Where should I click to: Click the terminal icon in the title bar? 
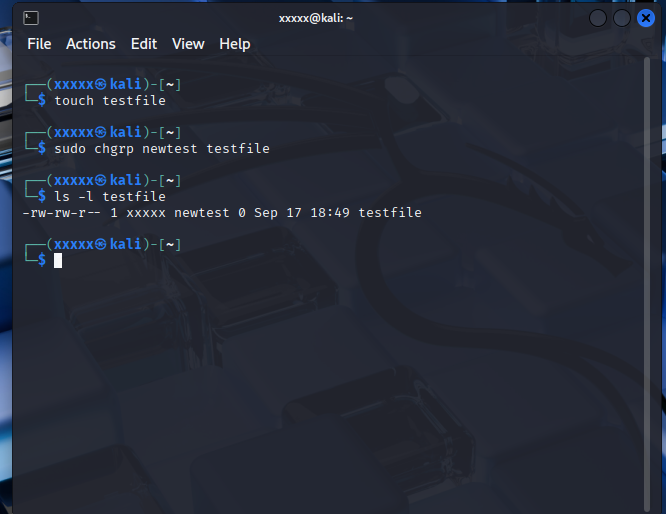pos(32,18)
